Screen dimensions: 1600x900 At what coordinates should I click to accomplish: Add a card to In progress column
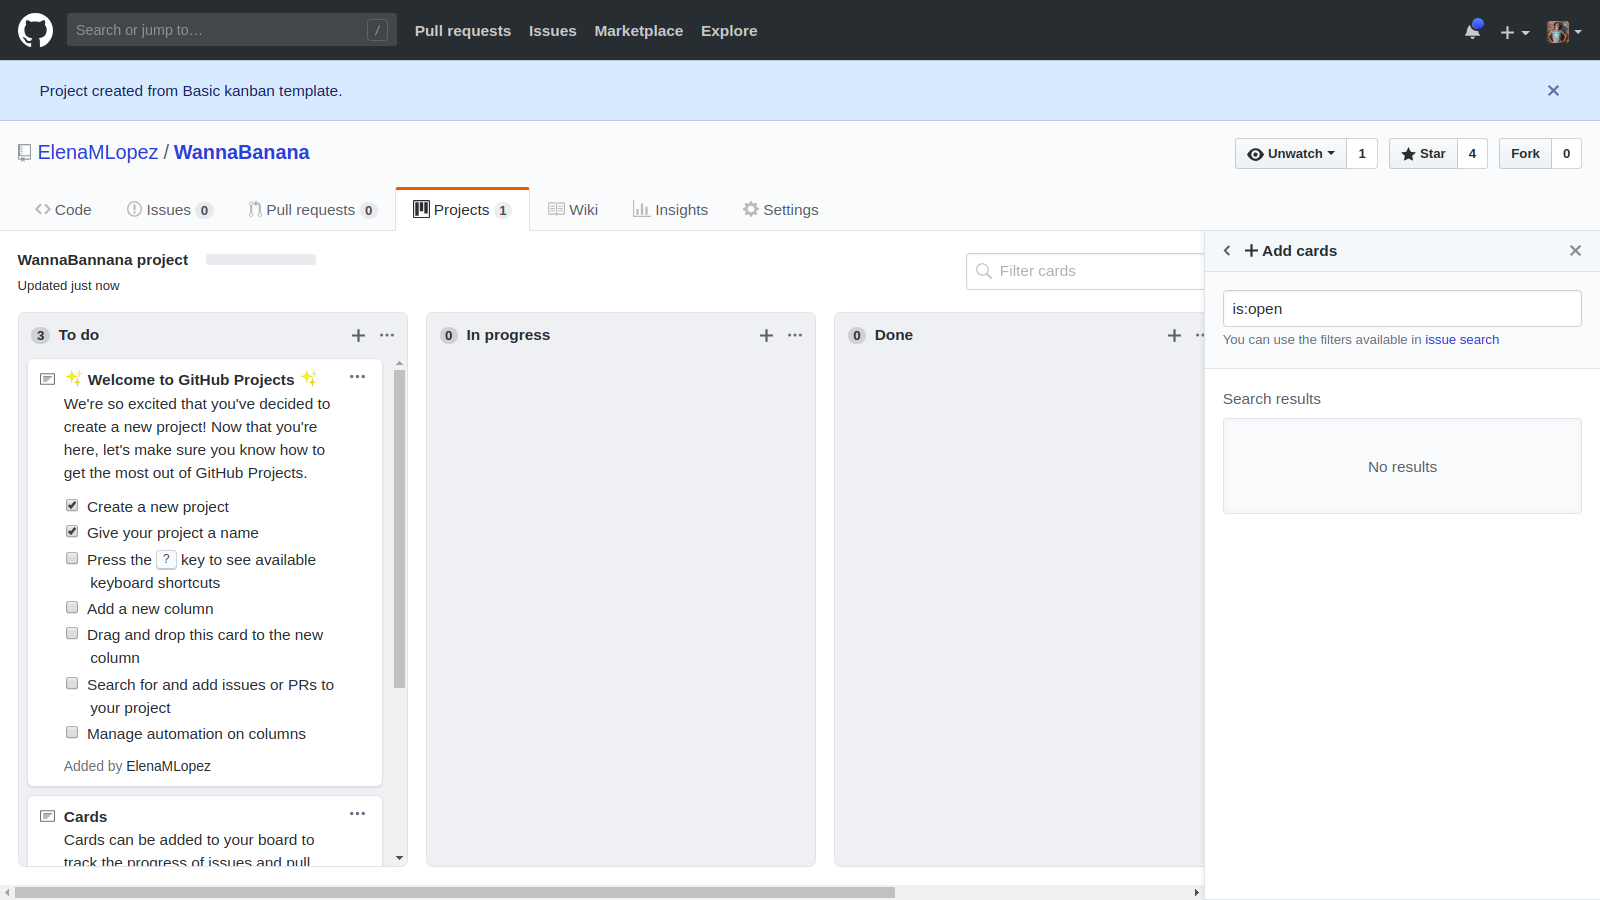click(766, 335)
